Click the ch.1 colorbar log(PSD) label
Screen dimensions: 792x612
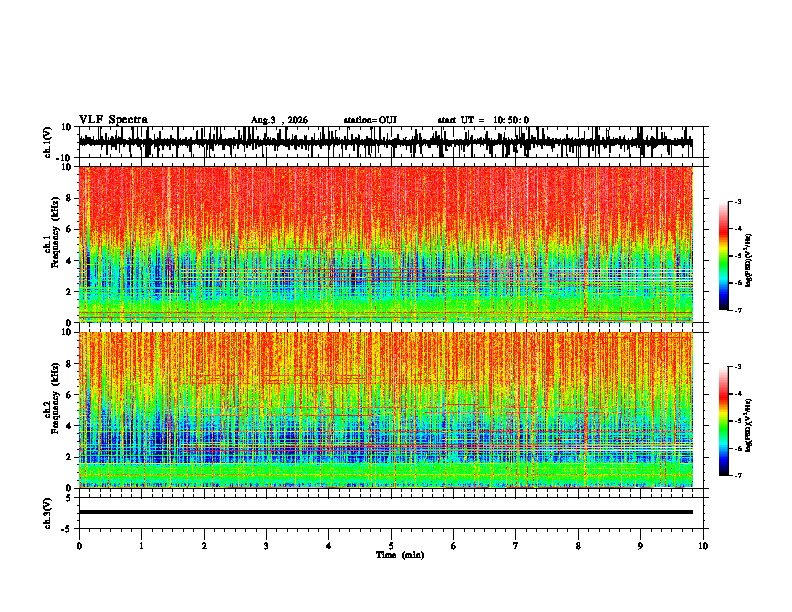[x=749, y=260]
